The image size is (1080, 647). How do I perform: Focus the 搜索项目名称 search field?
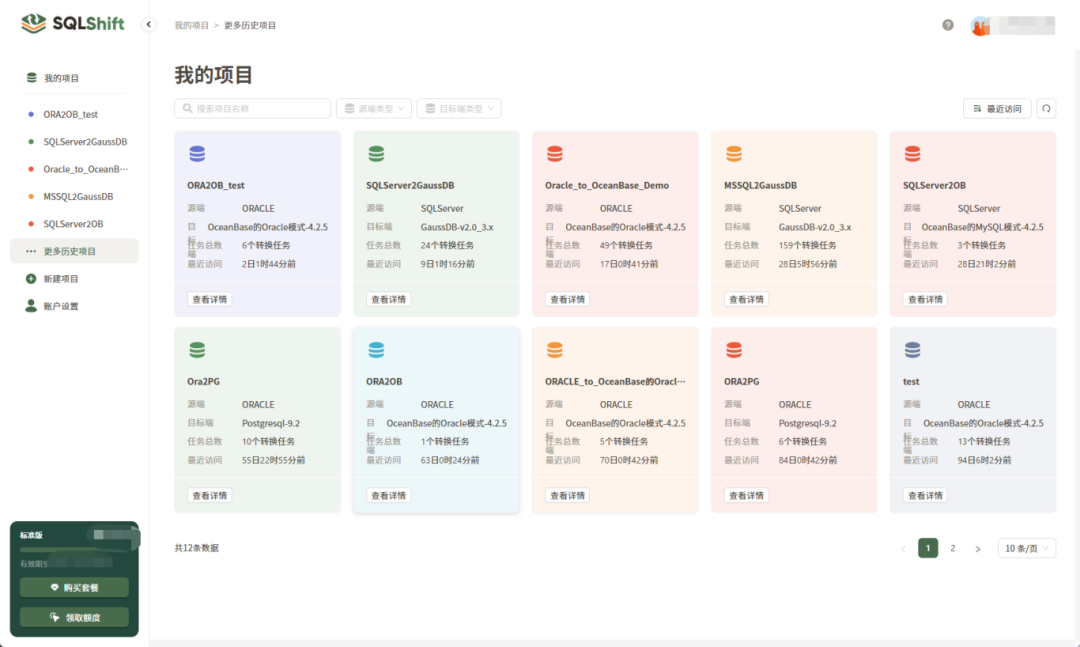[252, 108]
